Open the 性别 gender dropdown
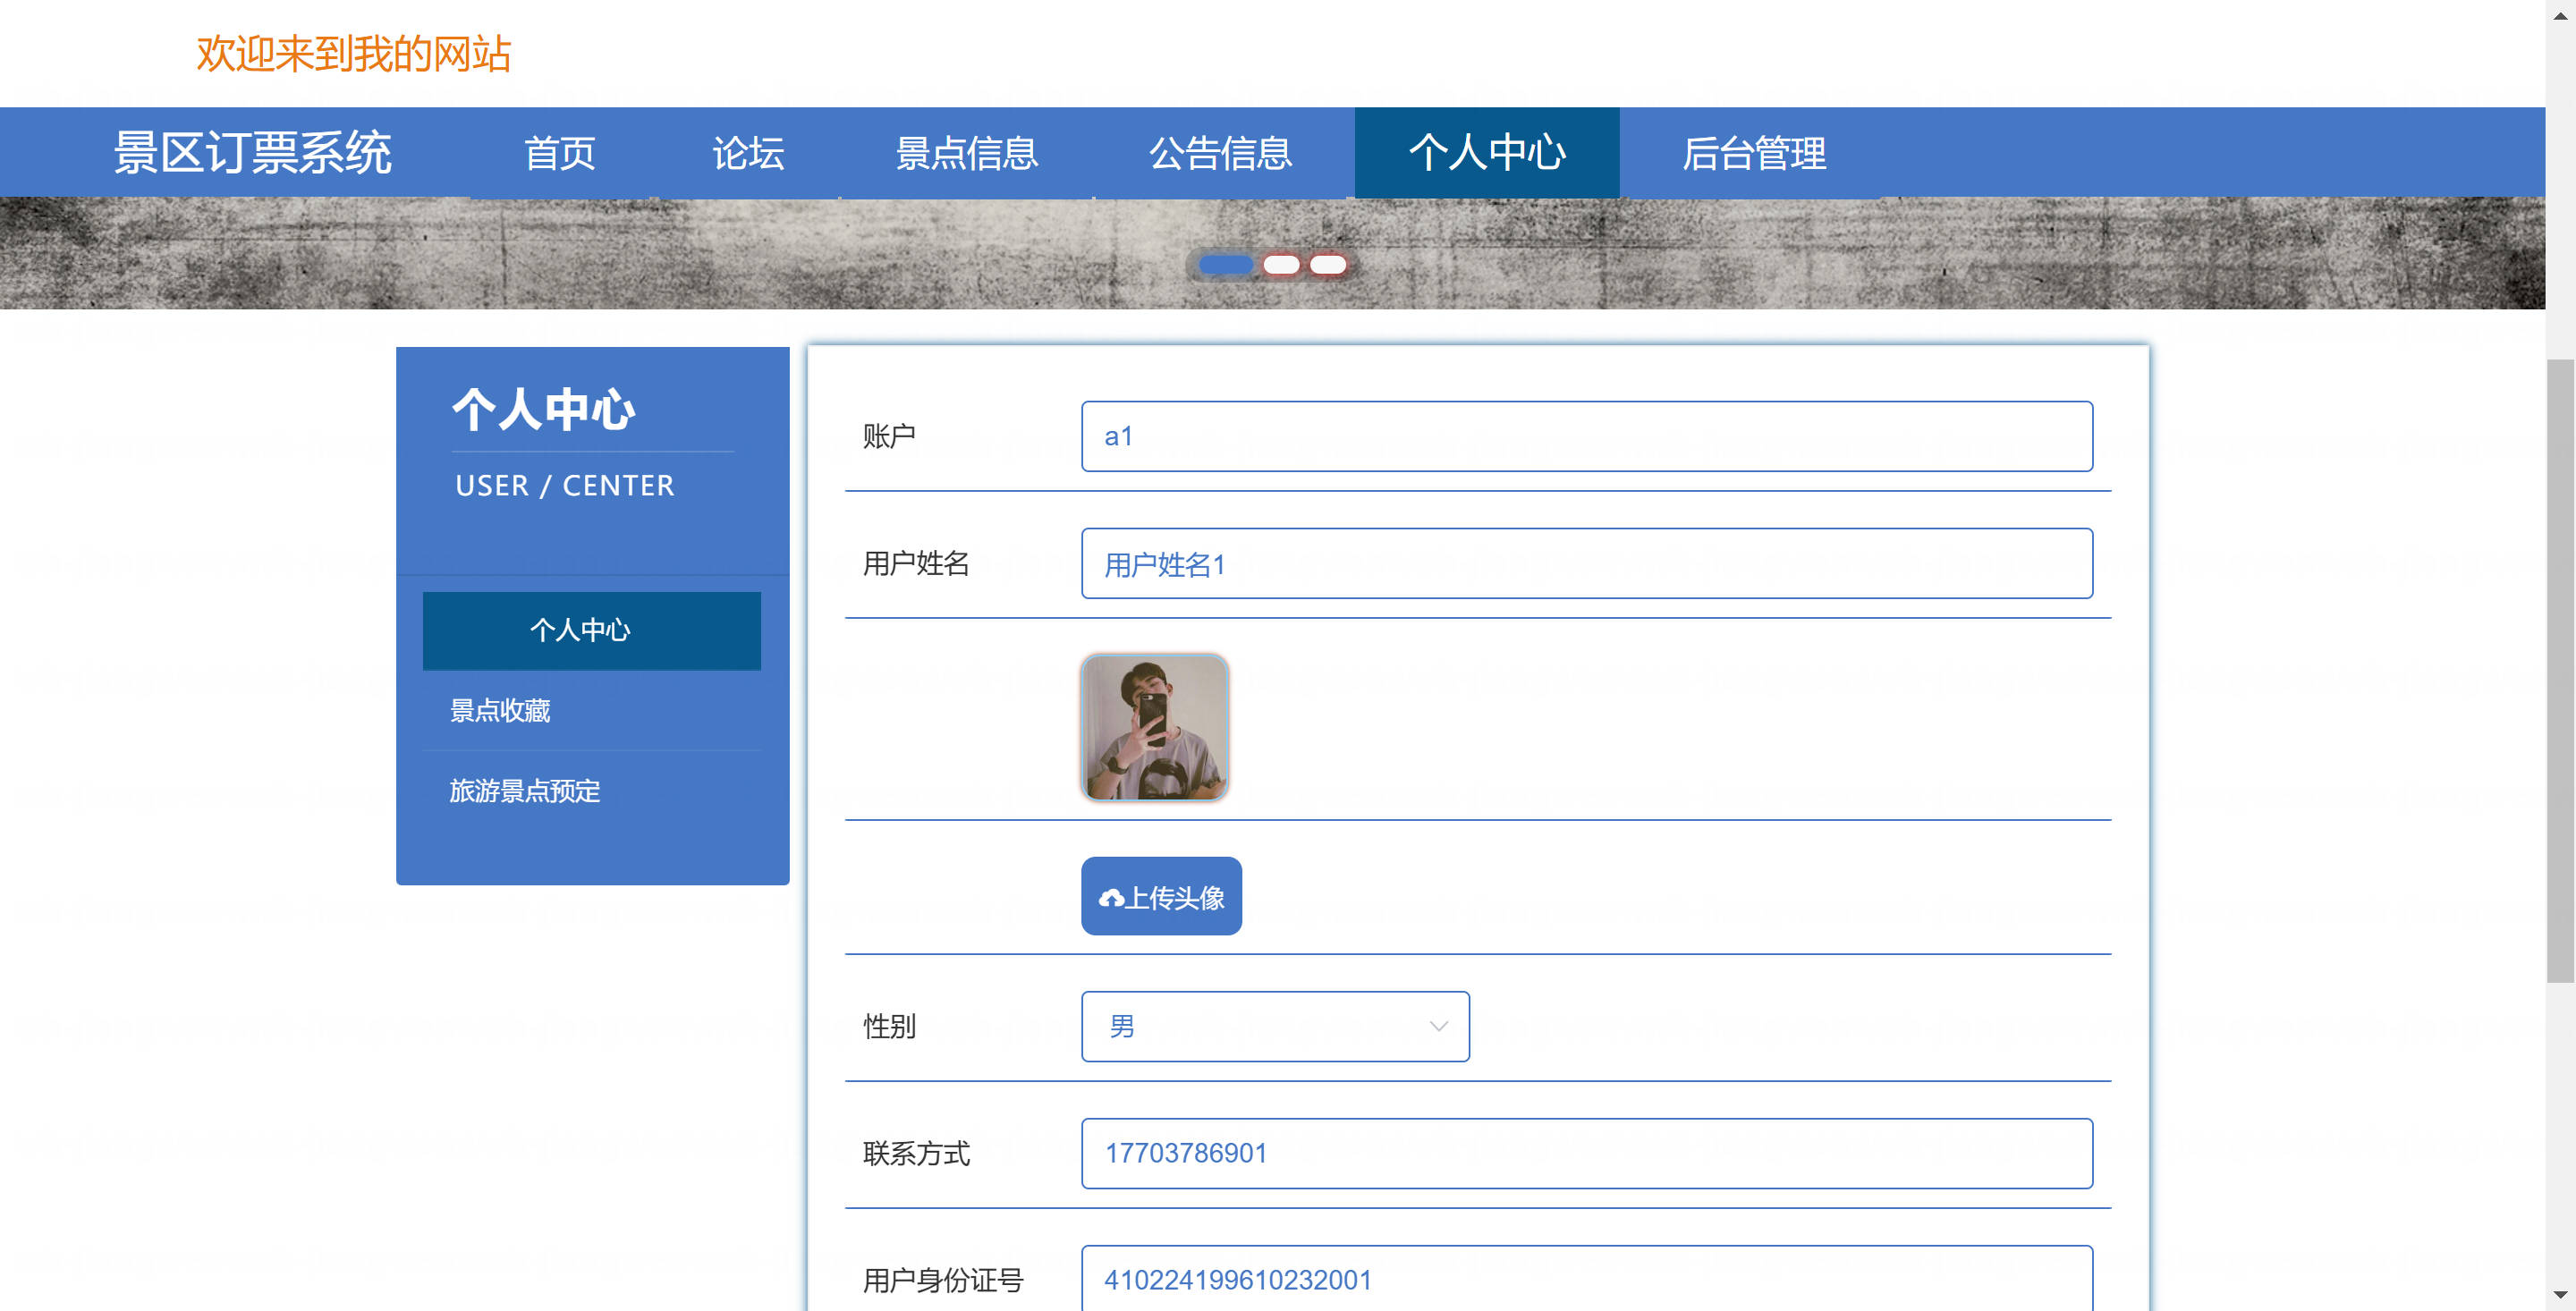2576x1311 pixels. click(1275, 1027)
